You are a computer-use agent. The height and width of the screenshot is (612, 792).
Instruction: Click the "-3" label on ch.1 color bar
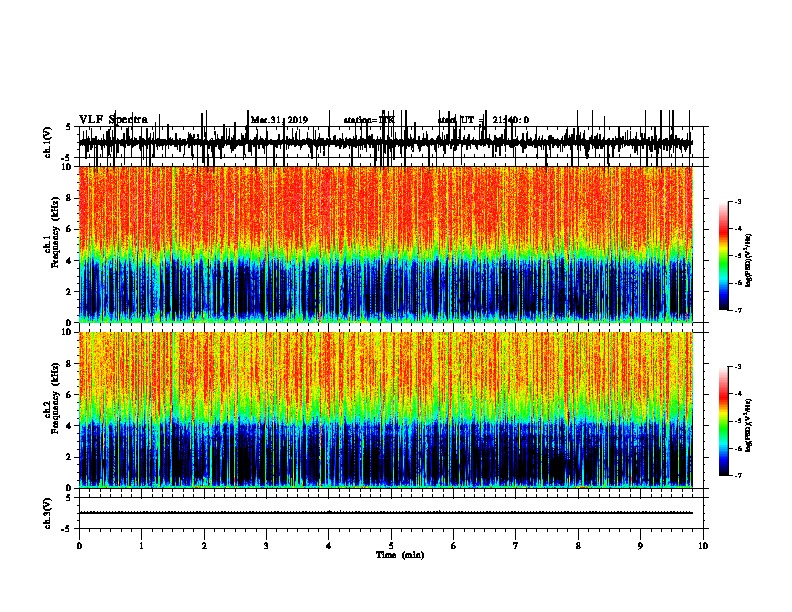pos(737,202)
